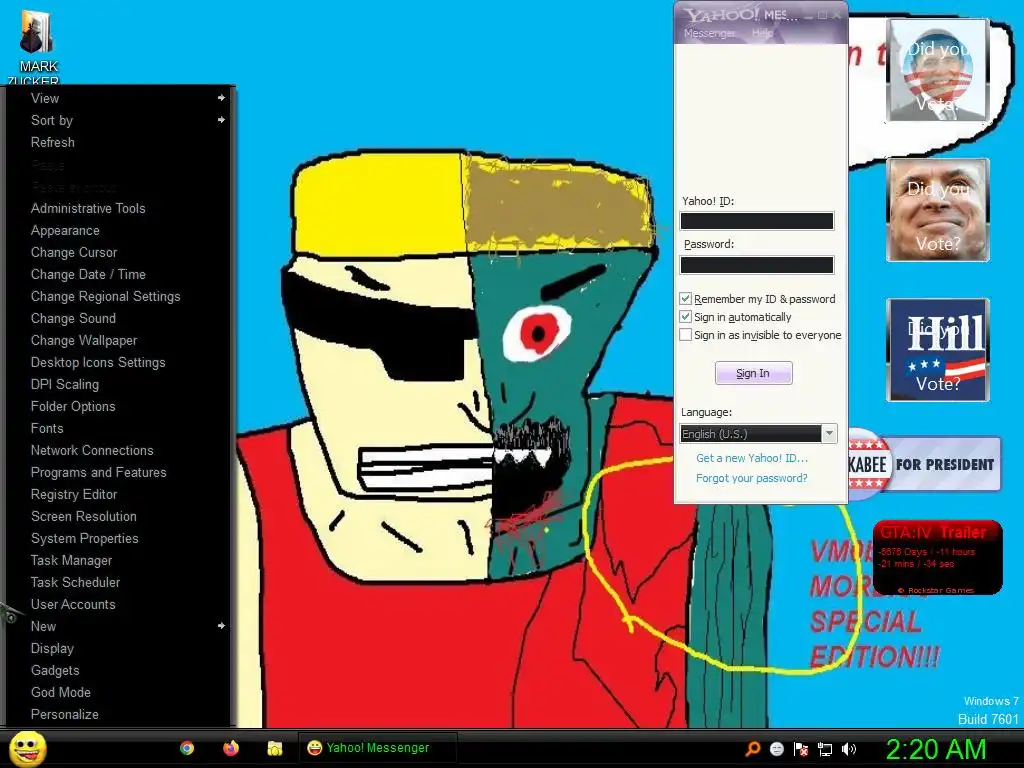This screenshot has width=1024, height=768.
Task: Select Change Sound menu entry
Action: pyautogui.click(x=119, y=318)
